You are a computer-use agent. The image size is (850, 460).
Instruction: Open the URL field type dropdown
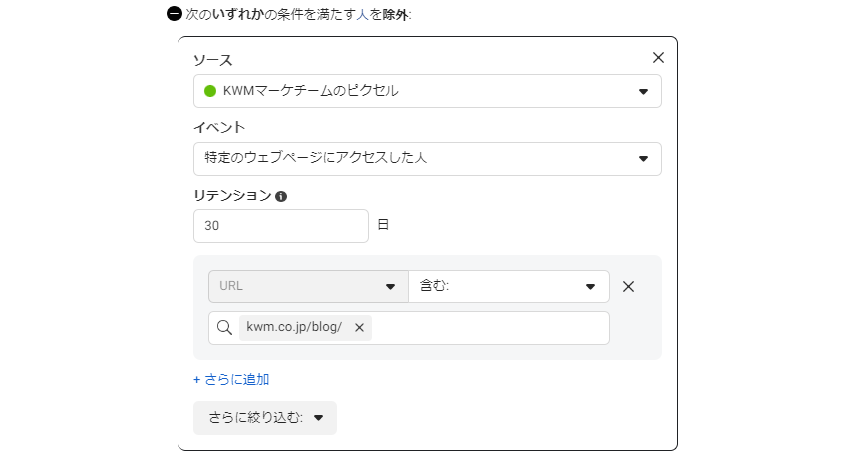pyautogui.click(x=308, y=287)
